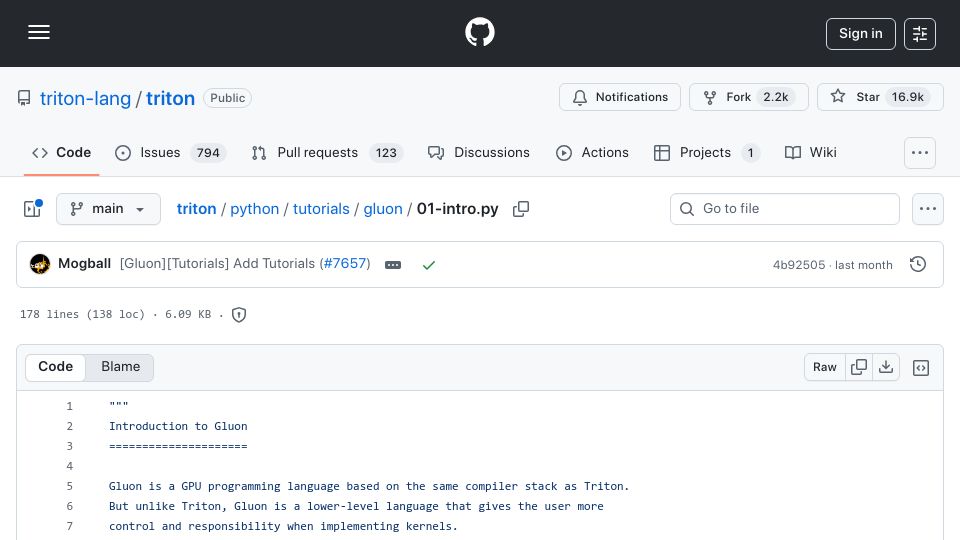
Task: Open the Projects tab
Action: click(x=707, y=152)
